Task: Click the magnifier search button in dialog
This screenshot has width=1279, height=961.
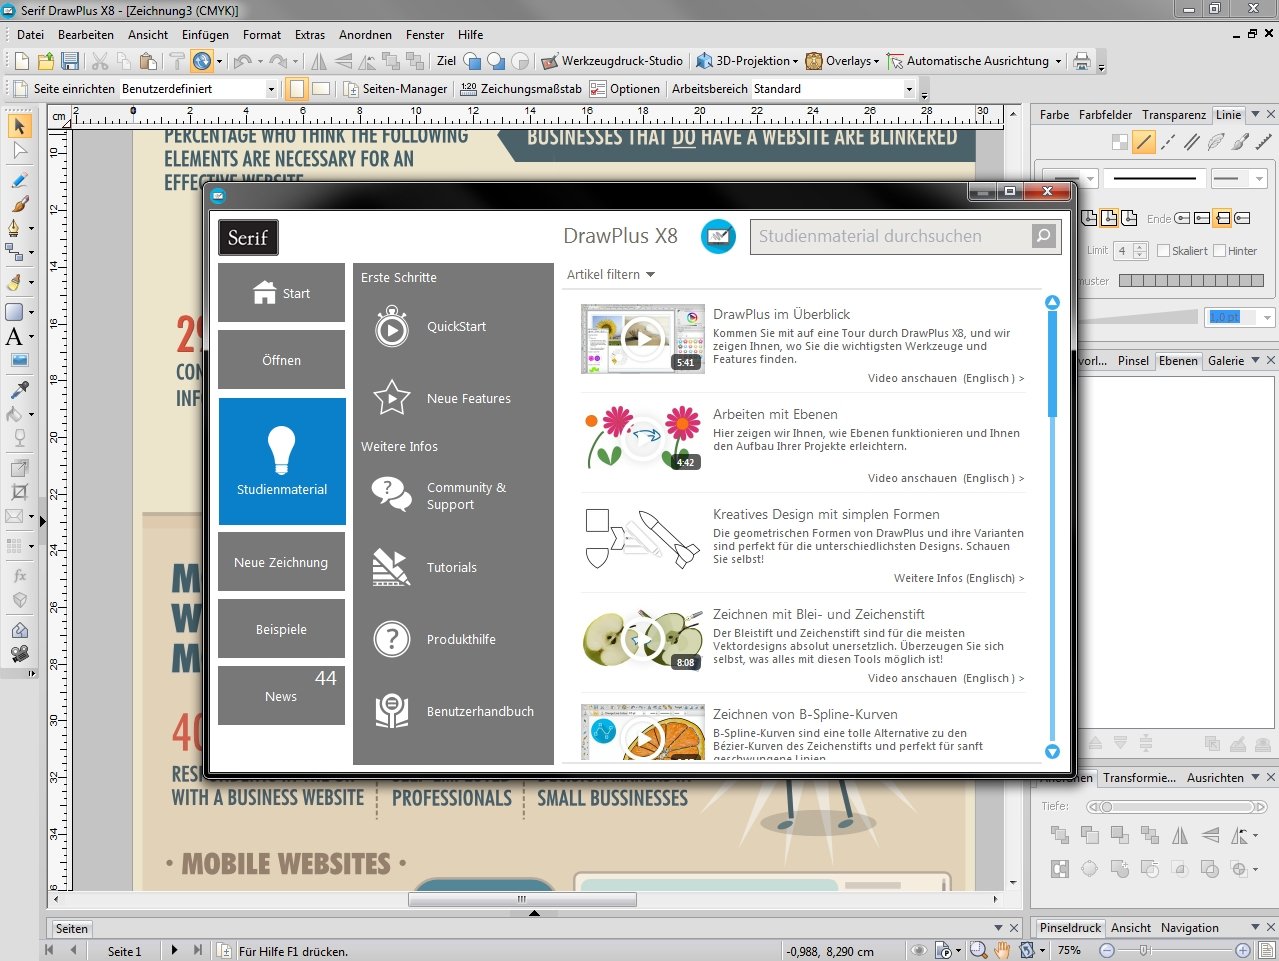Action: point(1043,236)
